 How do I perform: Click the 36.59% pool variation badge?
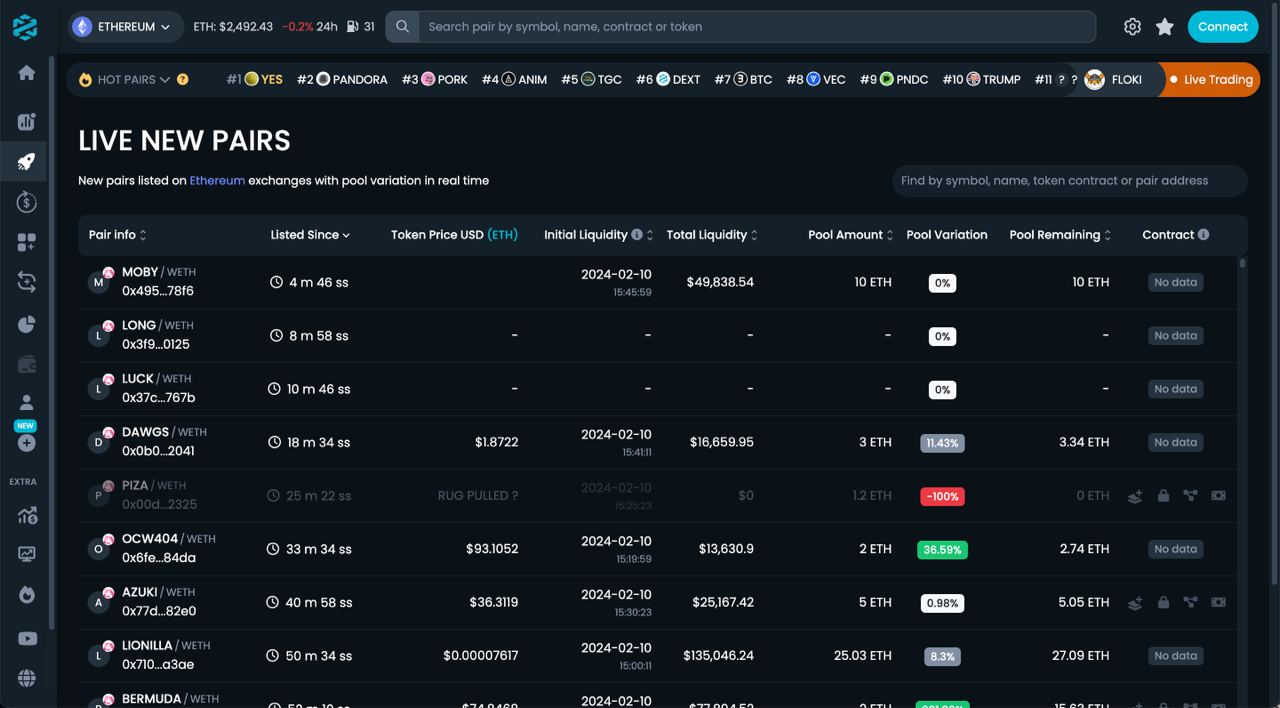[942, 549]
